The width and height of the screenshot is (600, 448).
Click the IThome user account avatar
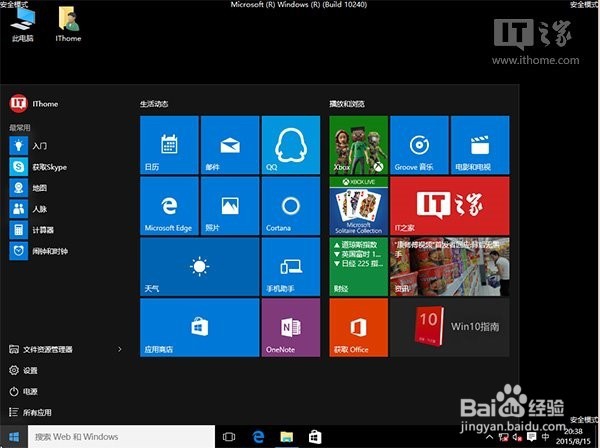click(18, 104)
